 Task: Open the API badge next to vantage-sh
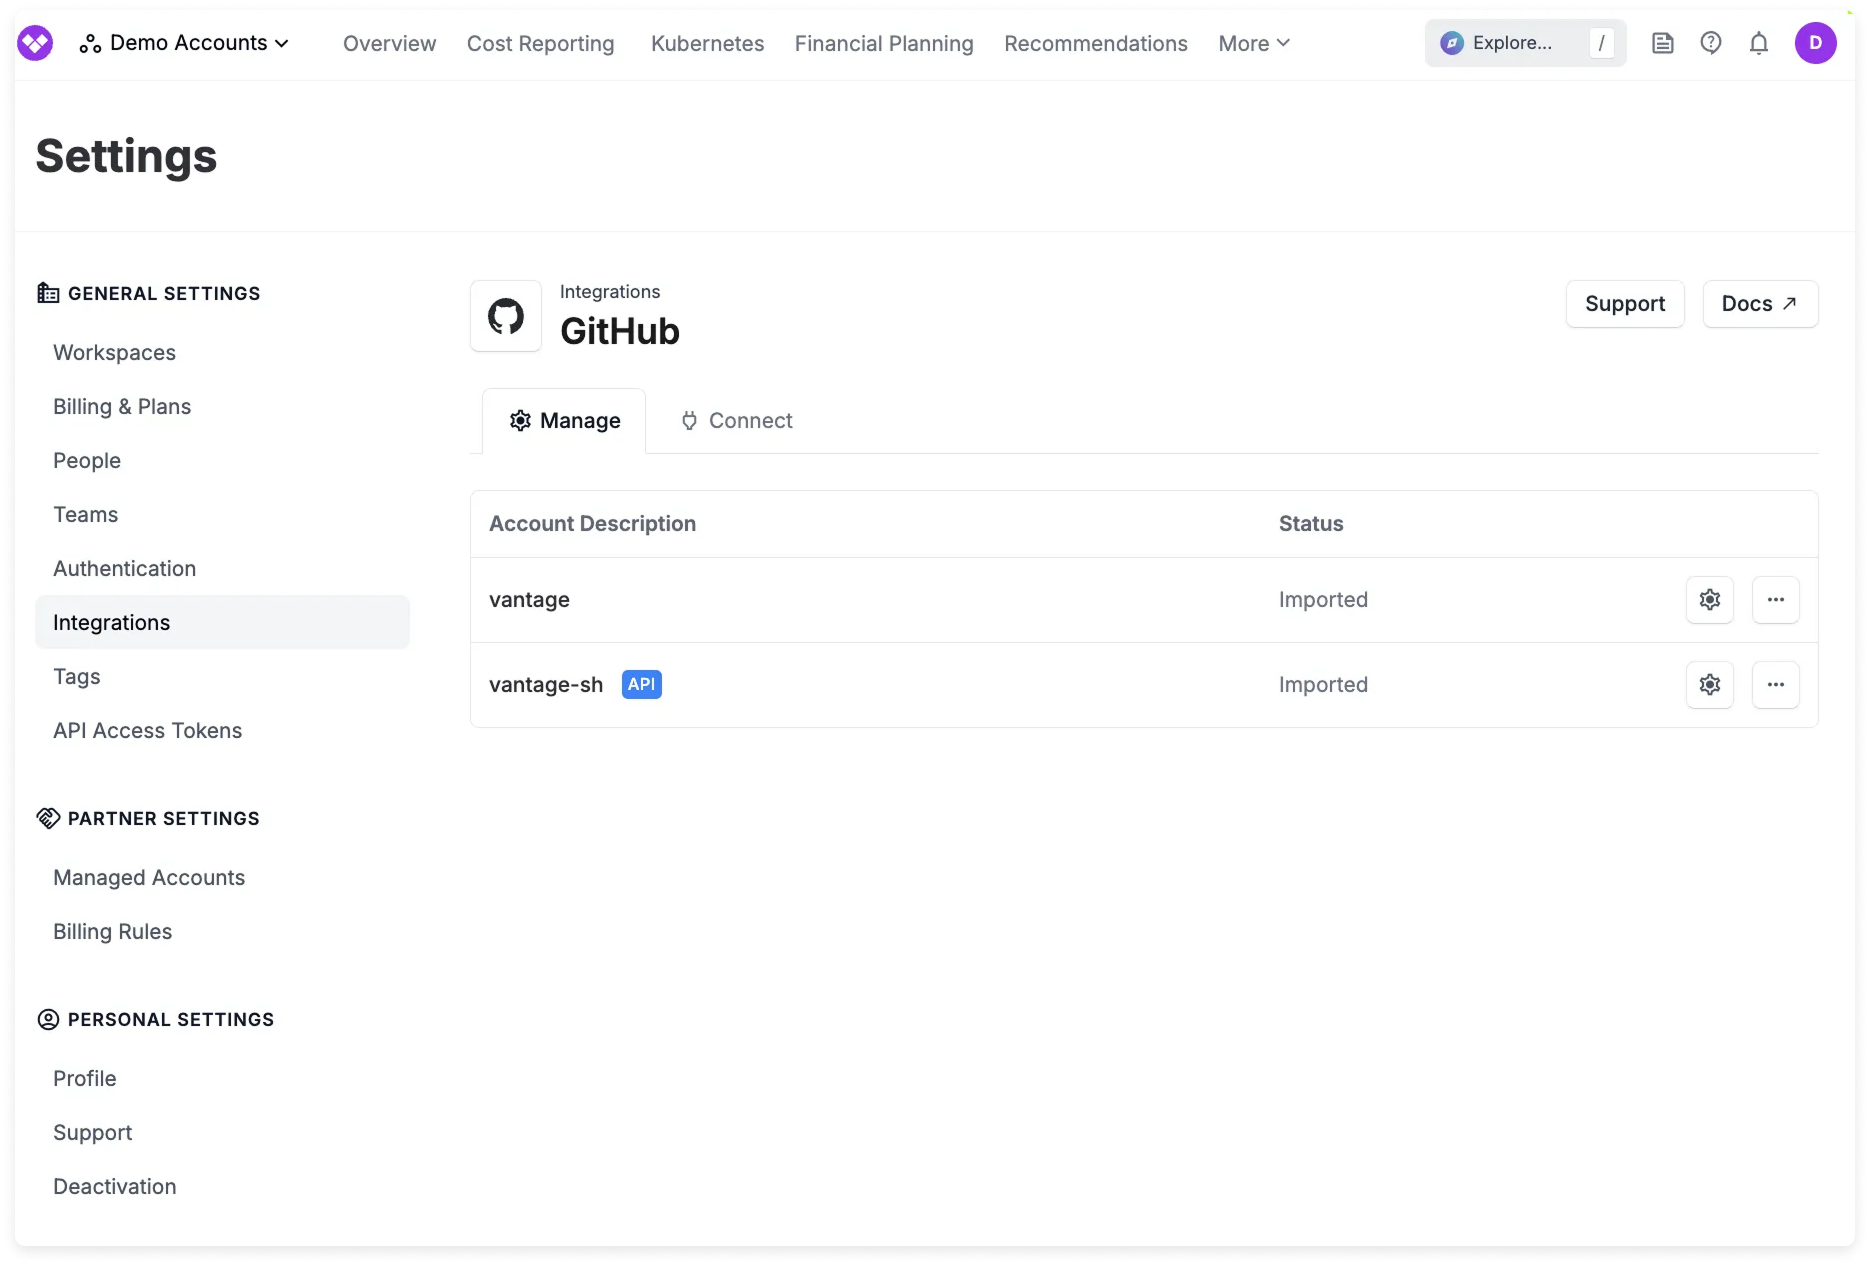[x=641, y=684]
